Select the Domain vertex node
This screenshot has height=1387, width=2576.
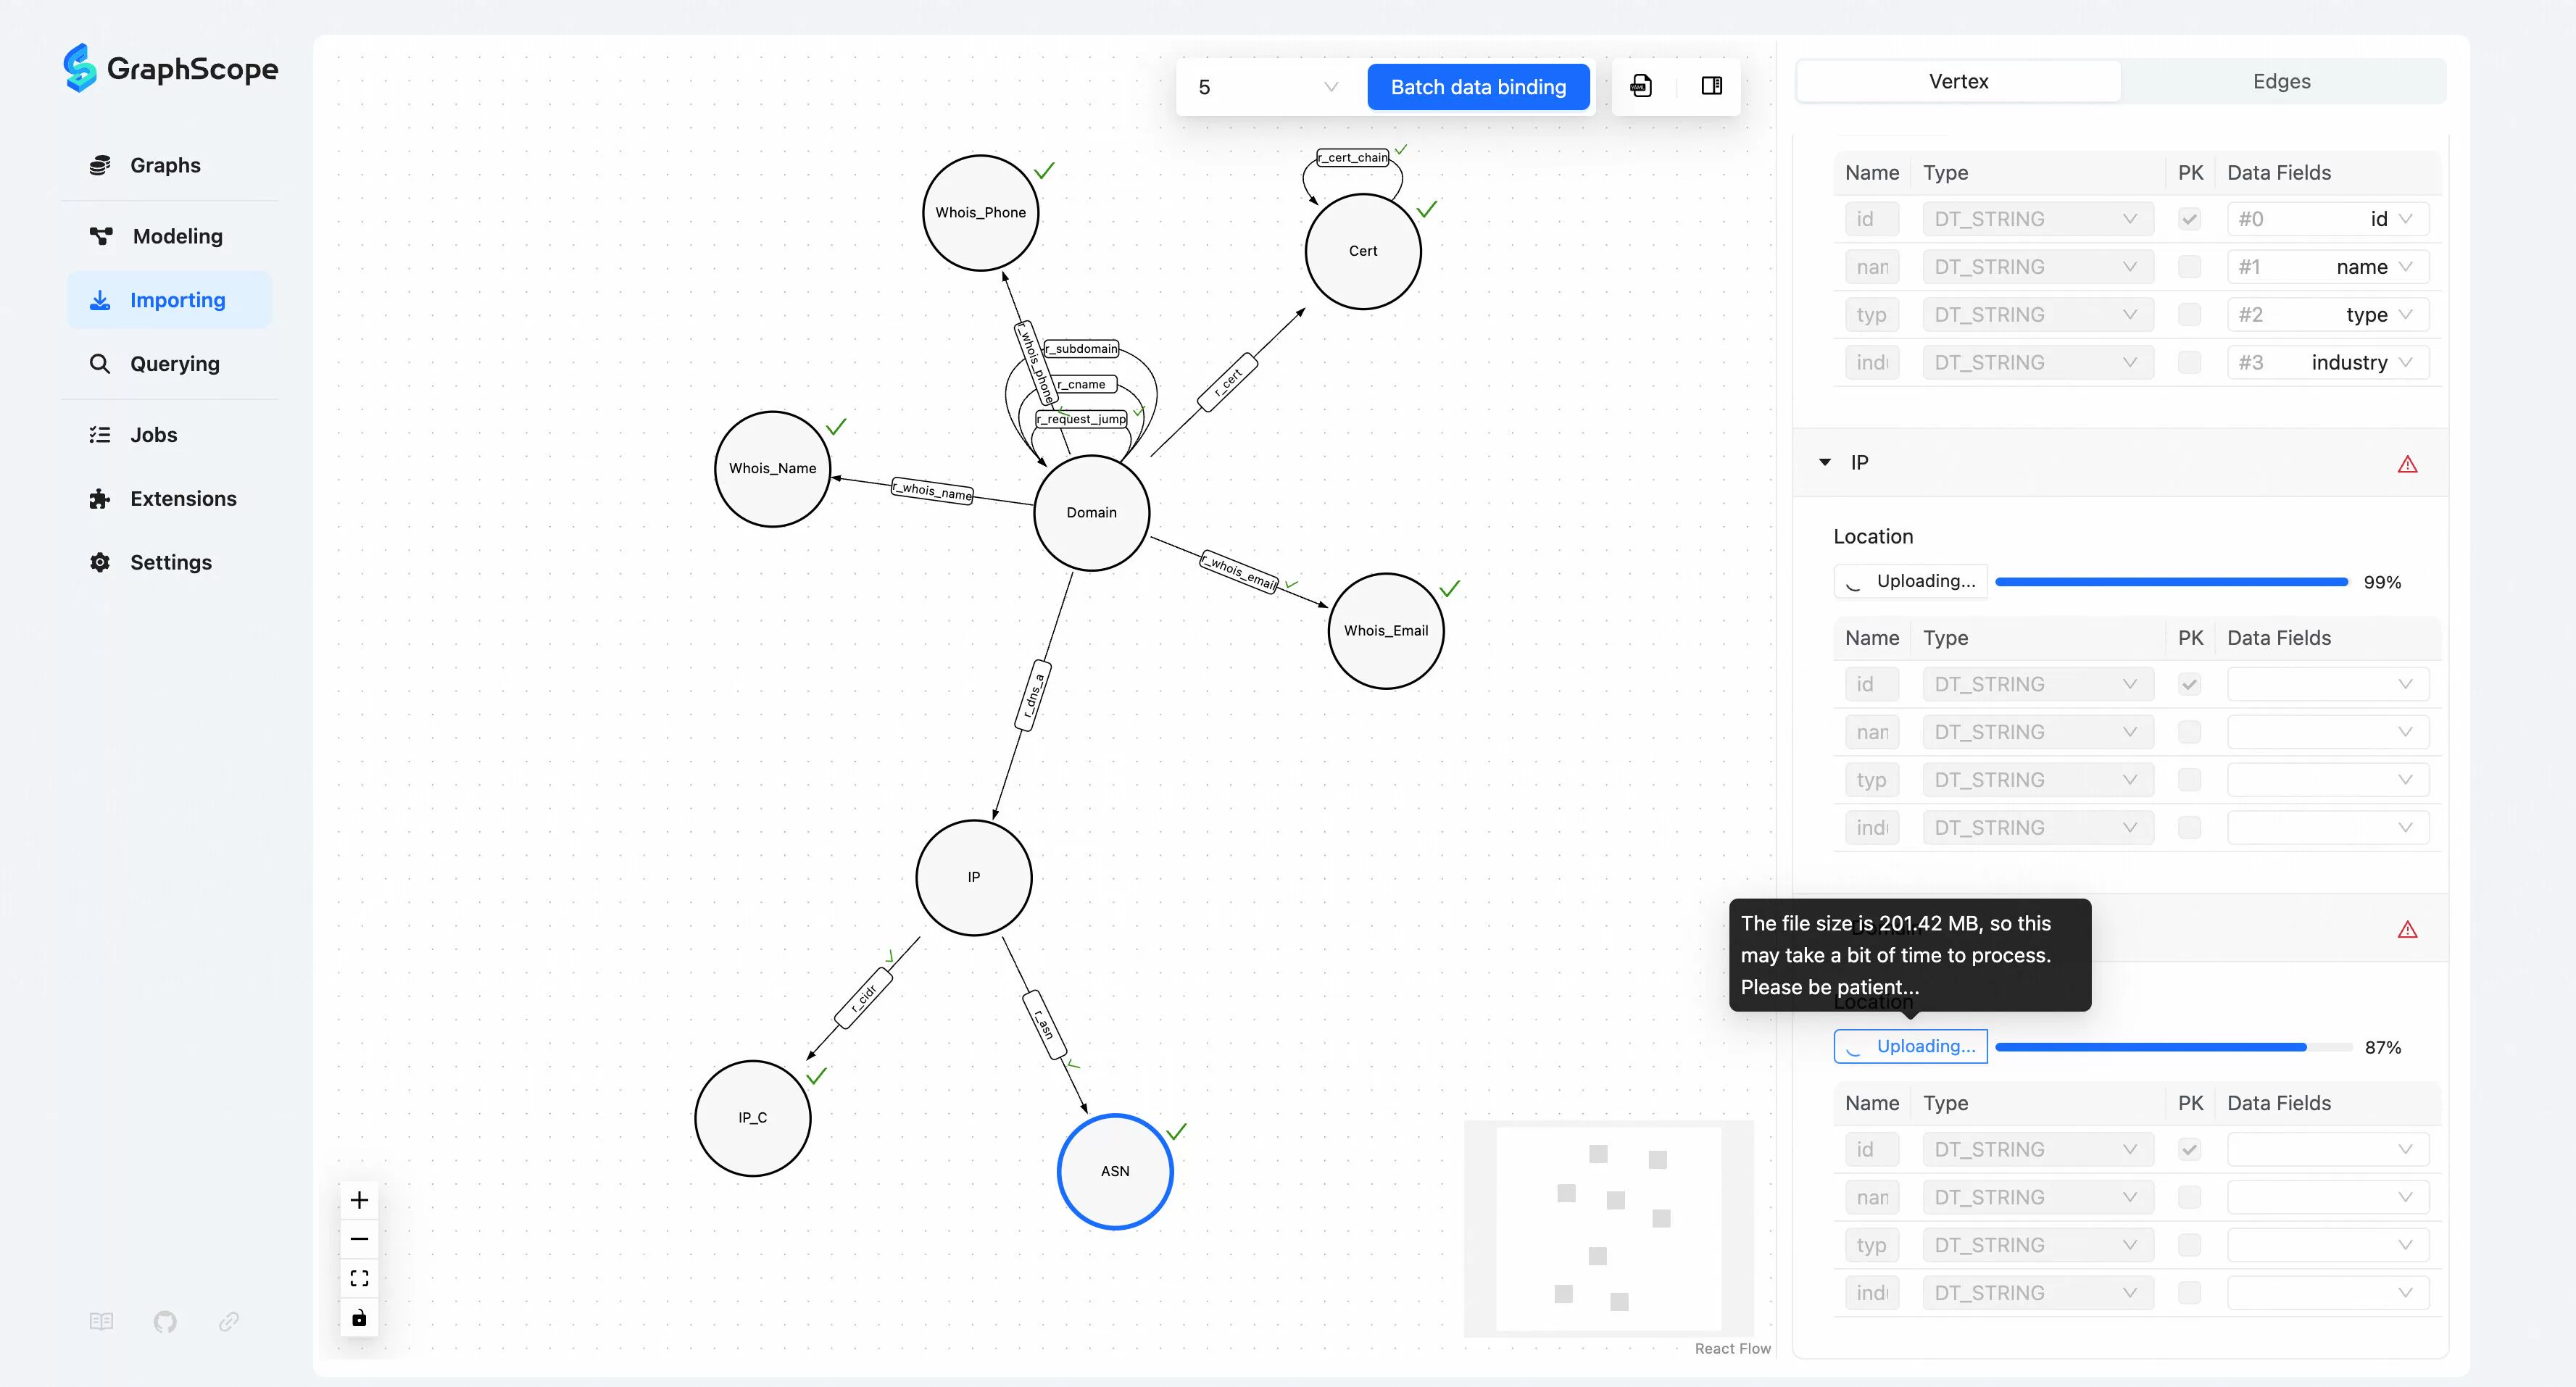pos(1091,513)
